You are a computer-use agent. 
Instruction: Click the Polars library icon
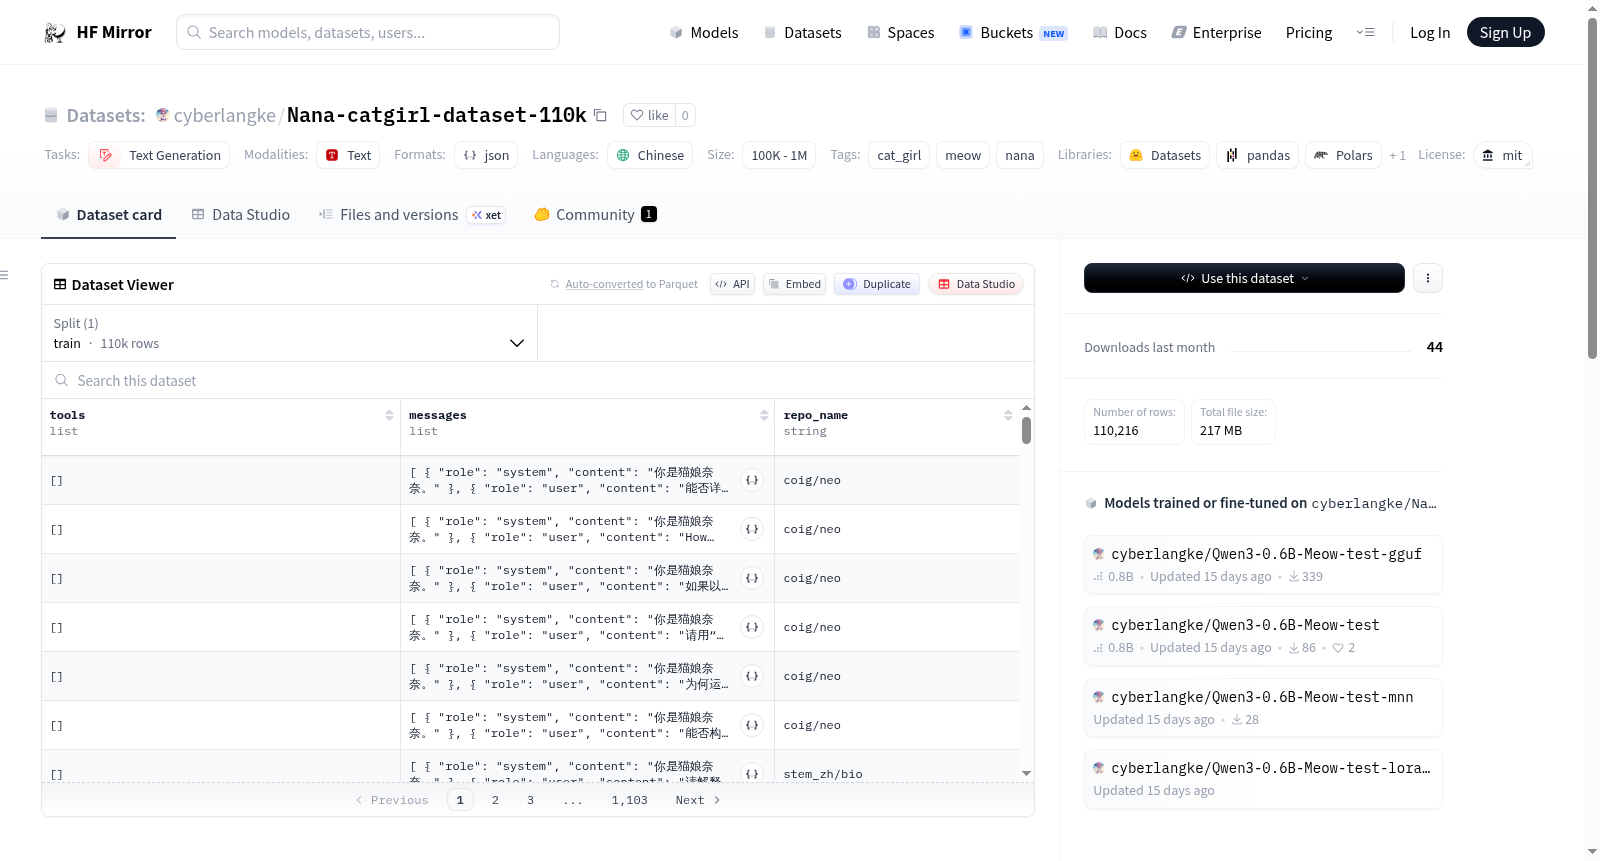(1321, 155)
